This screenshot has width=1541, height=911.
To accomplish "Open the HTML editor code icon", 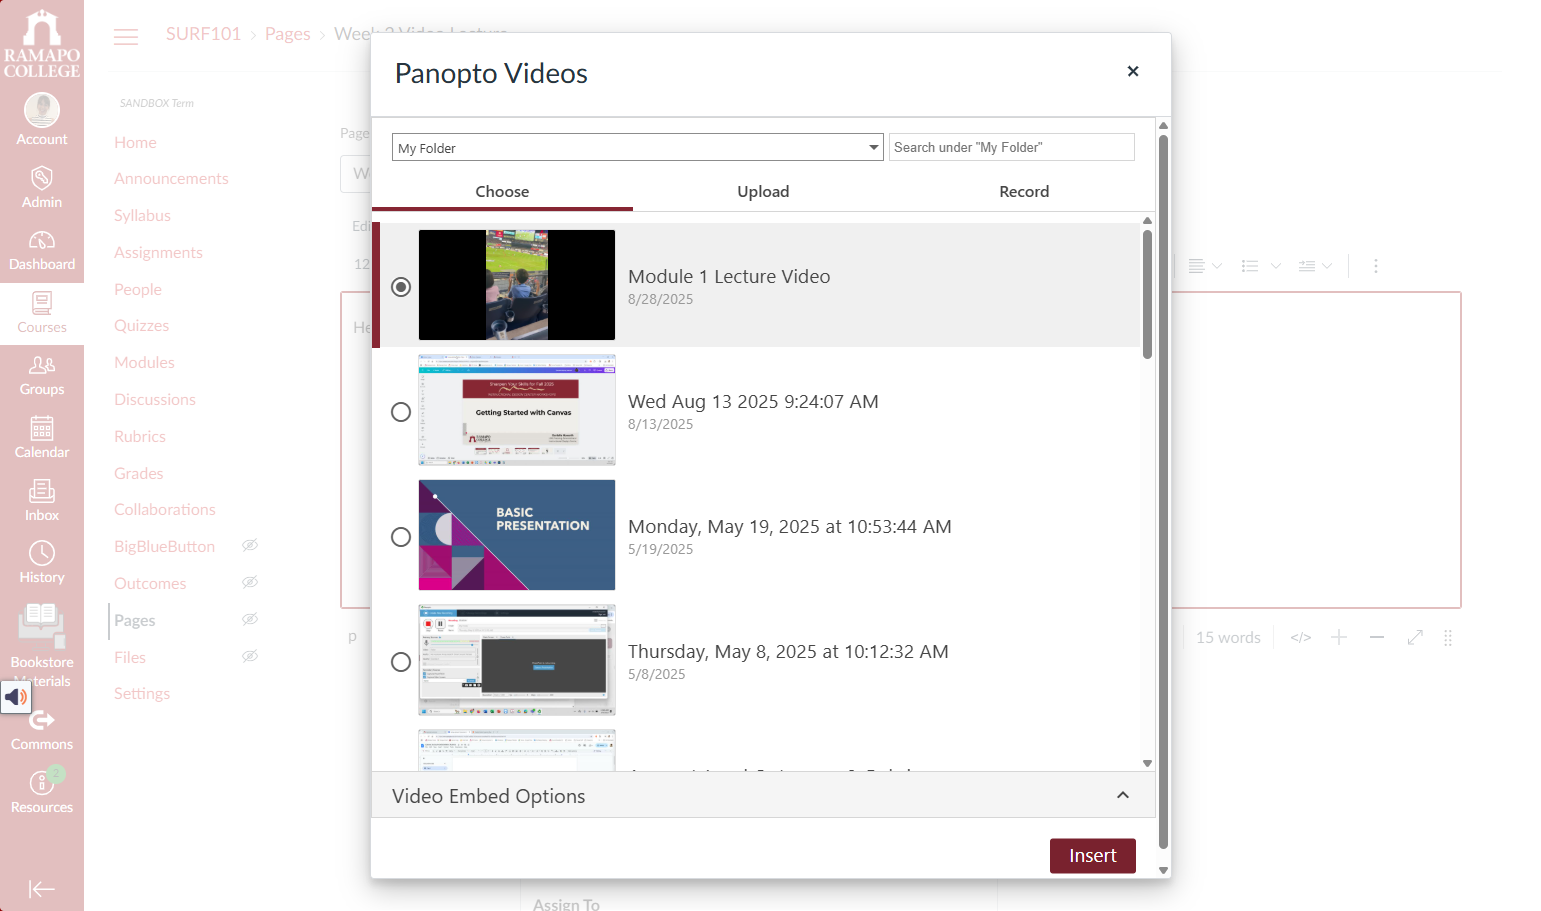I will point(1300,638).
